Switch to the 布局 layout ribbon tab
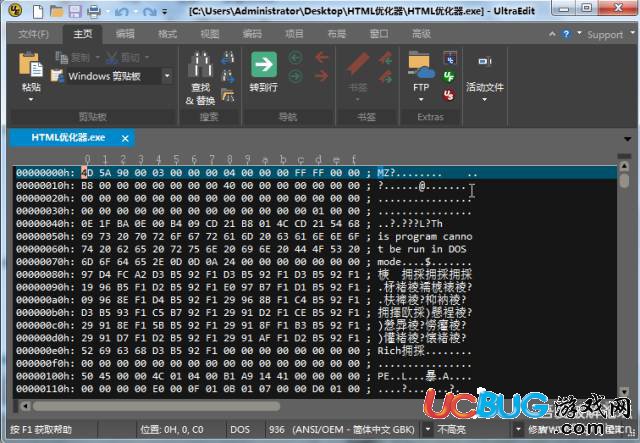Screen dimensions: 640x443 (337, 34)
